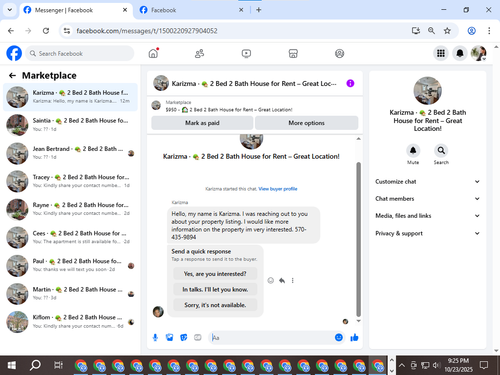Click the Mark as paid button
The image size is (500, 375).
pos(202,123)
